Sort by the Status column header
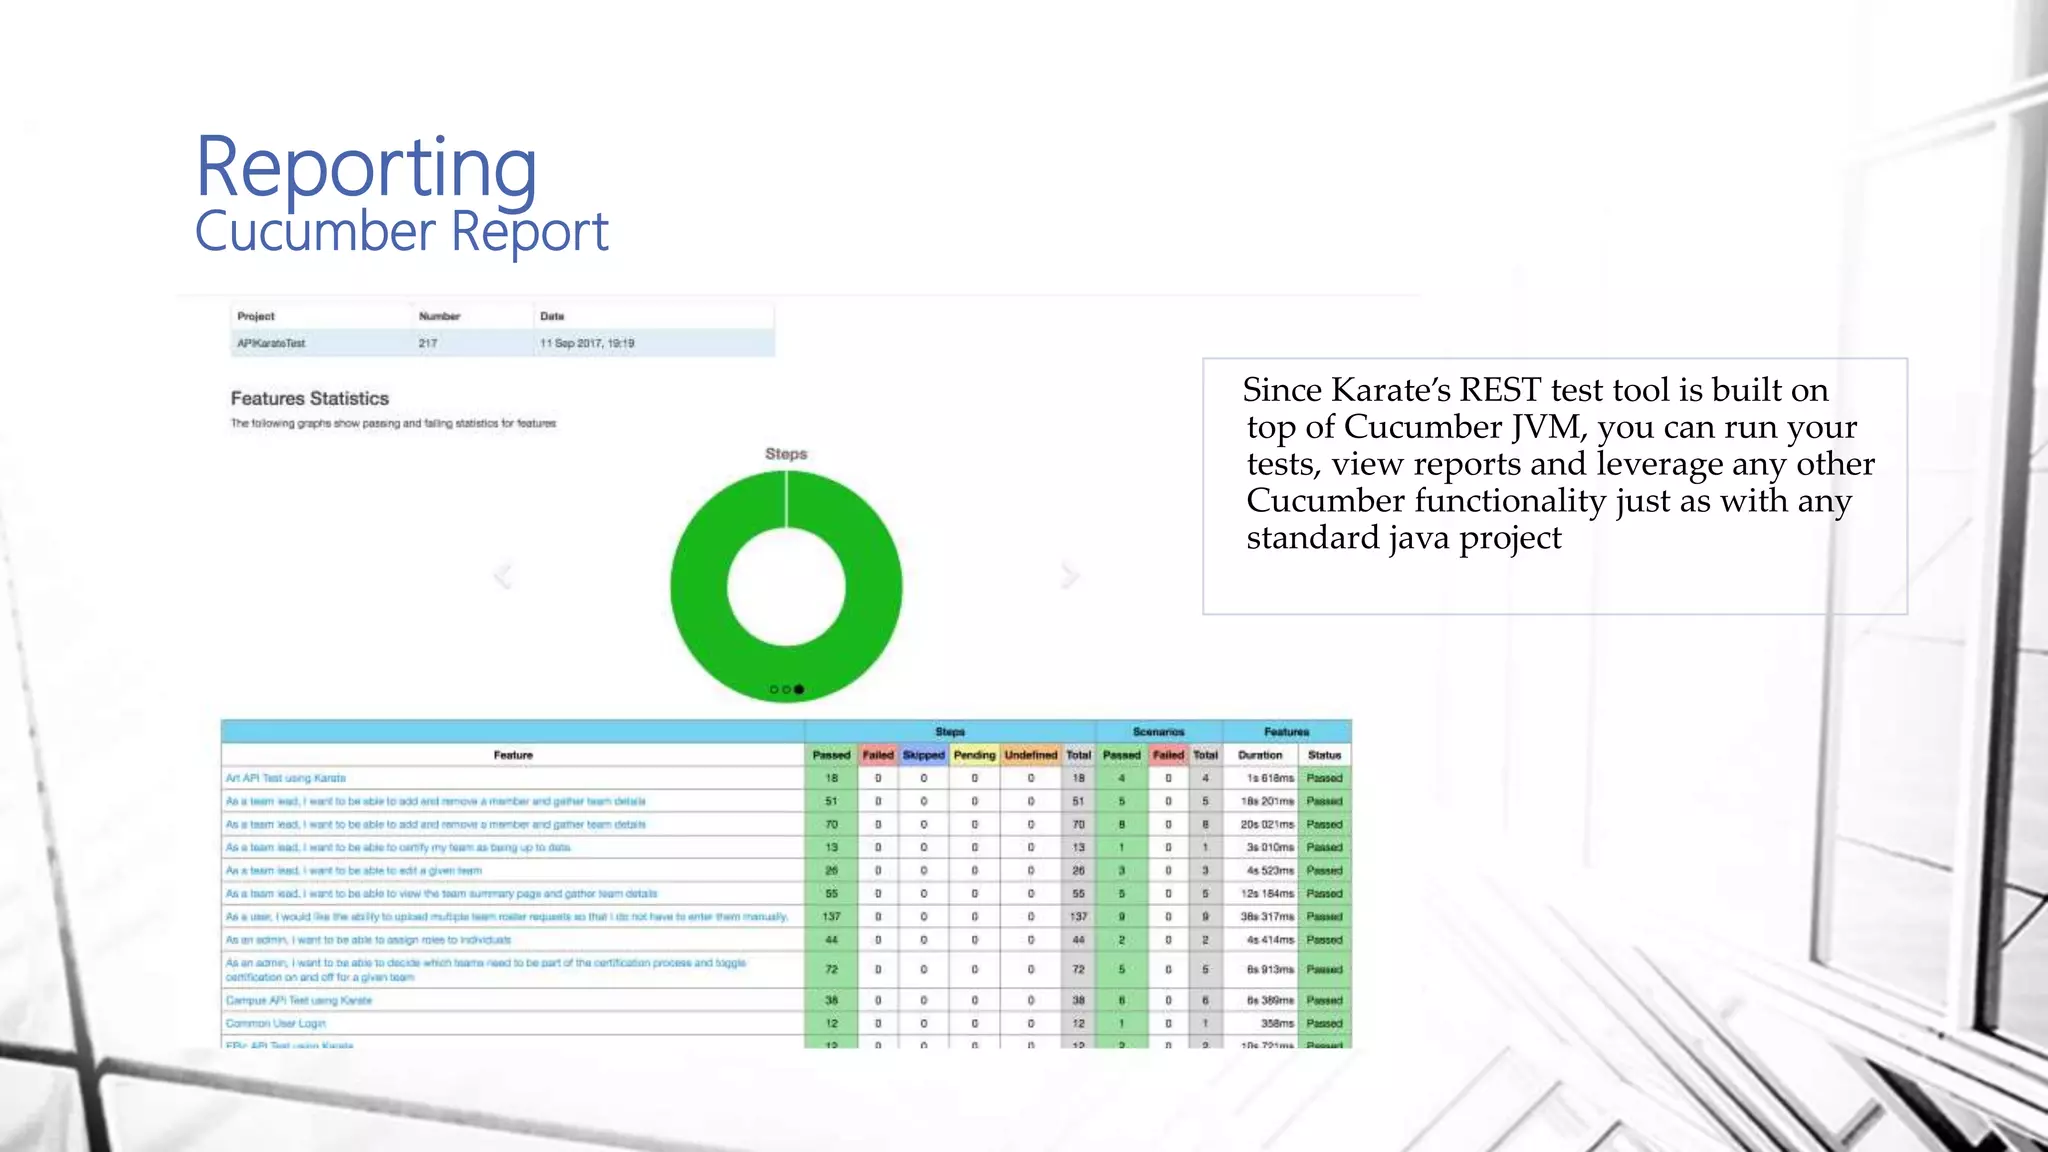The width and height of the screenshot is (2048, 1152). point(1324,755)
